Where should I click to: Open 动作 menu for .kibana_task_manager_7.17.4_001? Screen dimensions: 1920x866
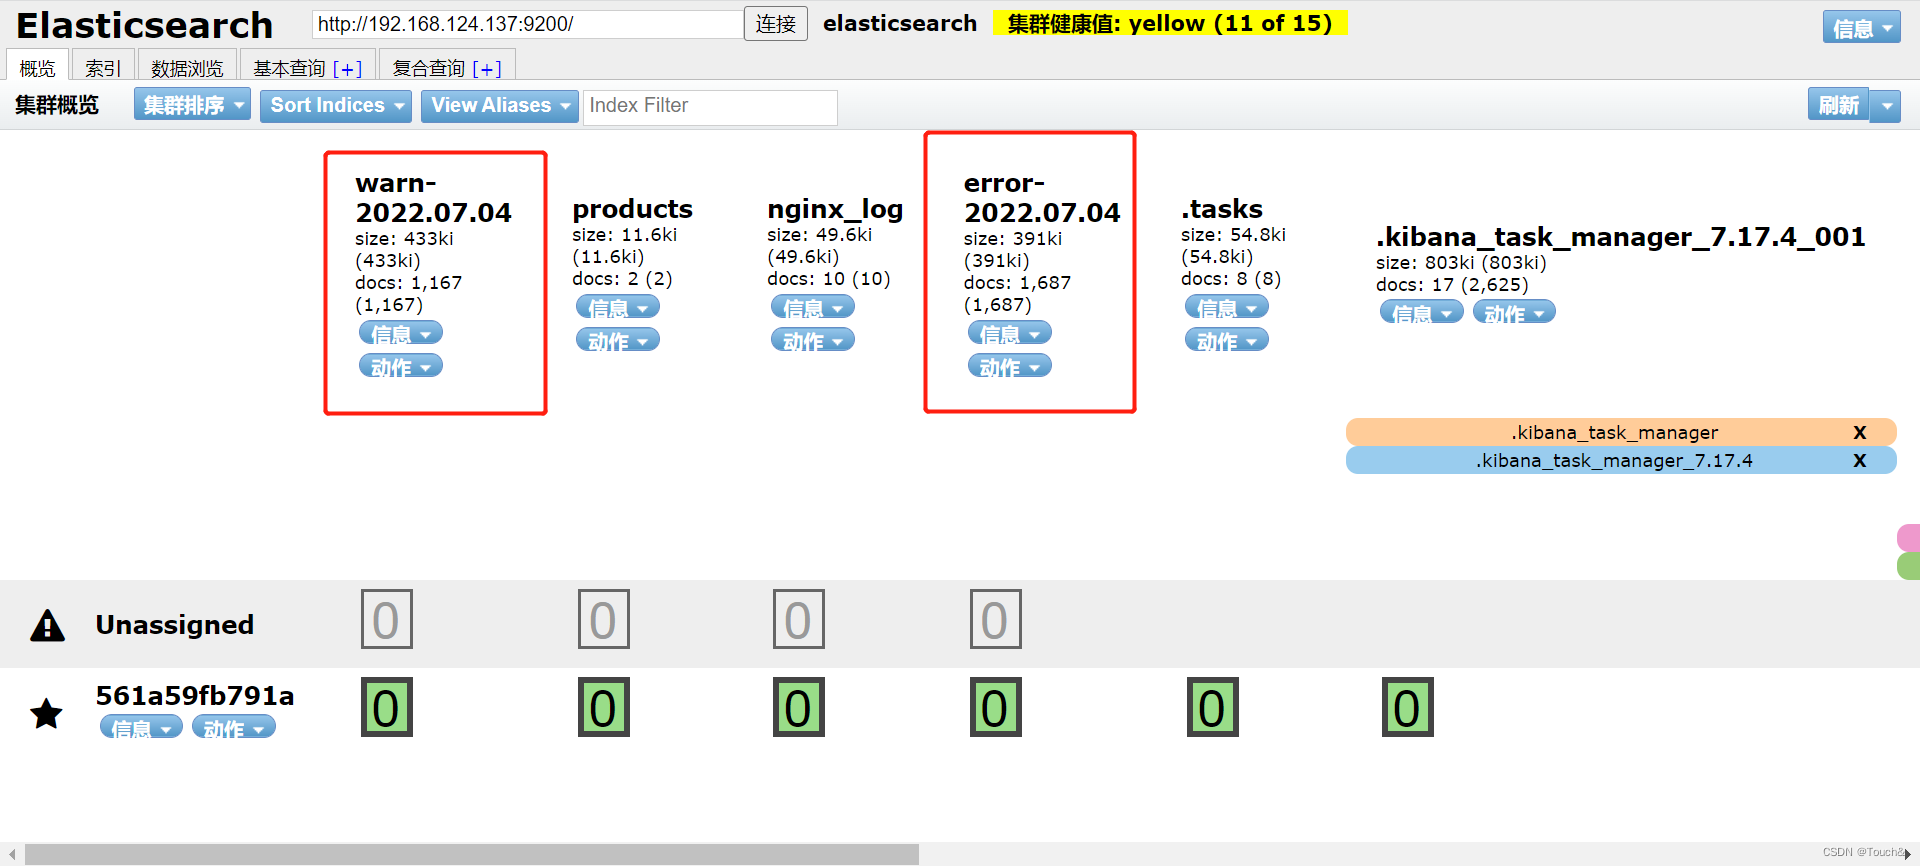(1514, 312)
